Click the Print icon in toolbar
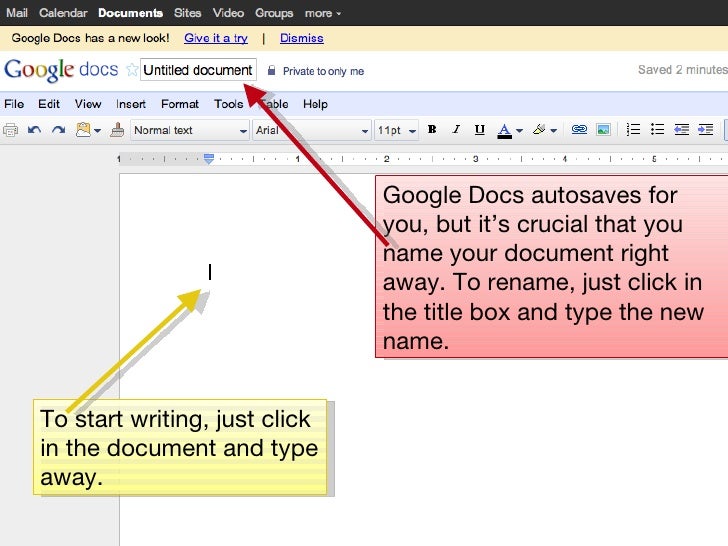The image size is (728, 546). click(x=11, y=130)
